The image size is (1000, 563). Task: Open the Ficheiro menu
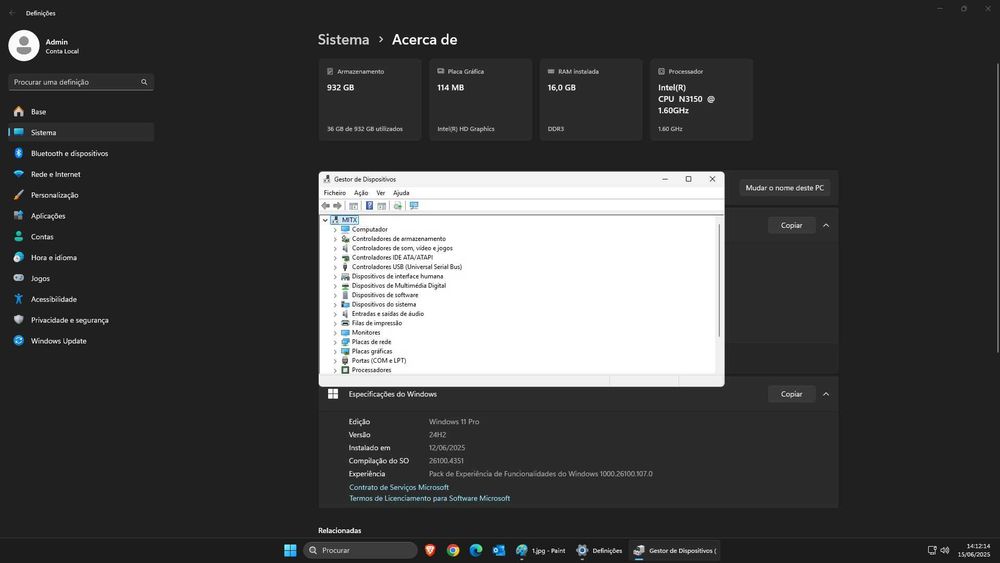click(335, 193)
